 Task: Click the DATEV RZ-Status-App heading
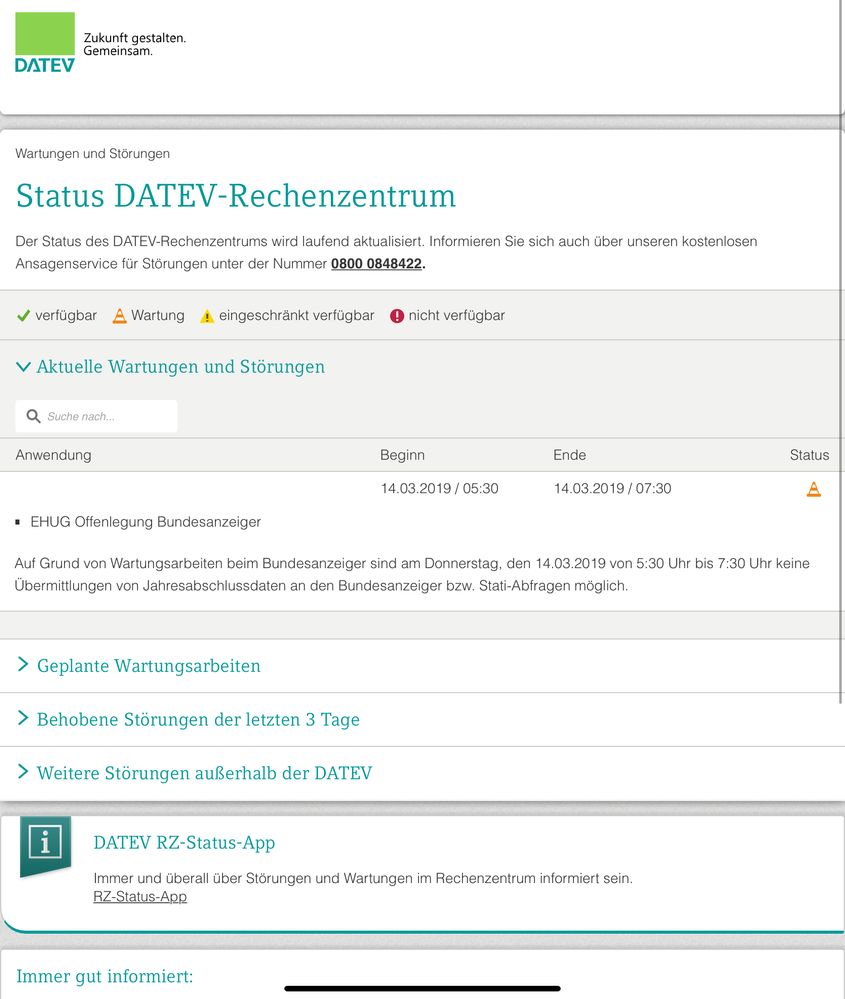pos(184,842)
